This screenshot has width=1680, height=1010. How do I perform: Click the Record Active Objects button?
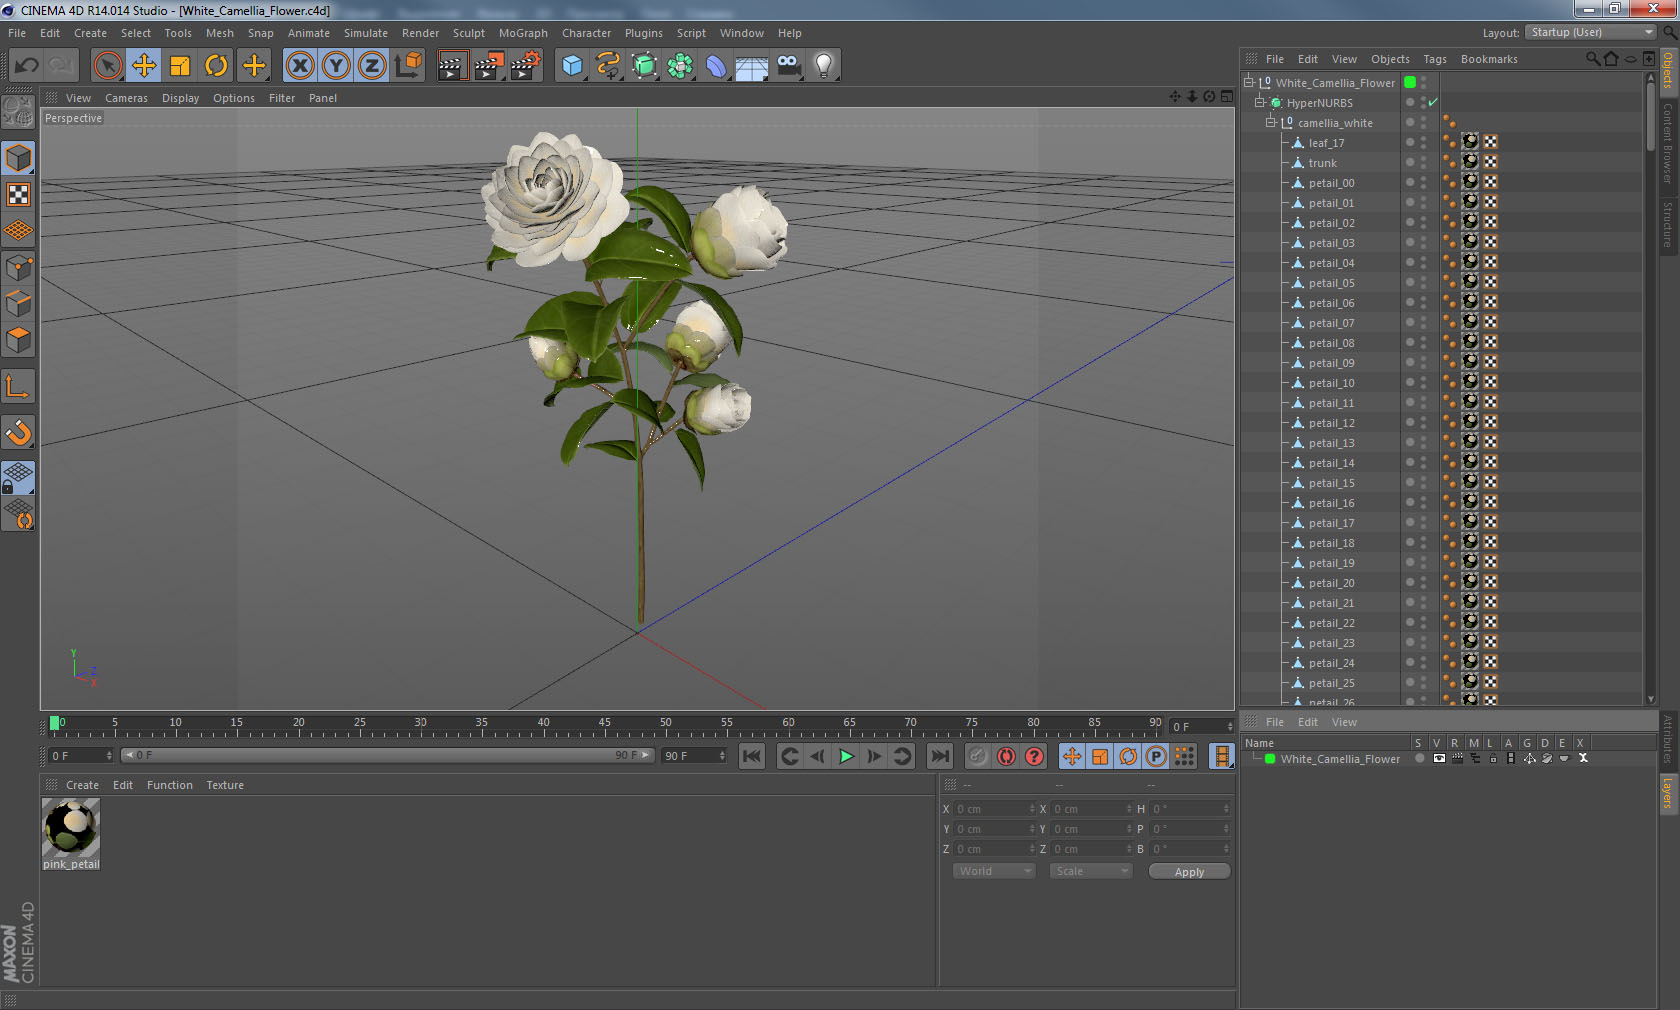coord(978,756)
